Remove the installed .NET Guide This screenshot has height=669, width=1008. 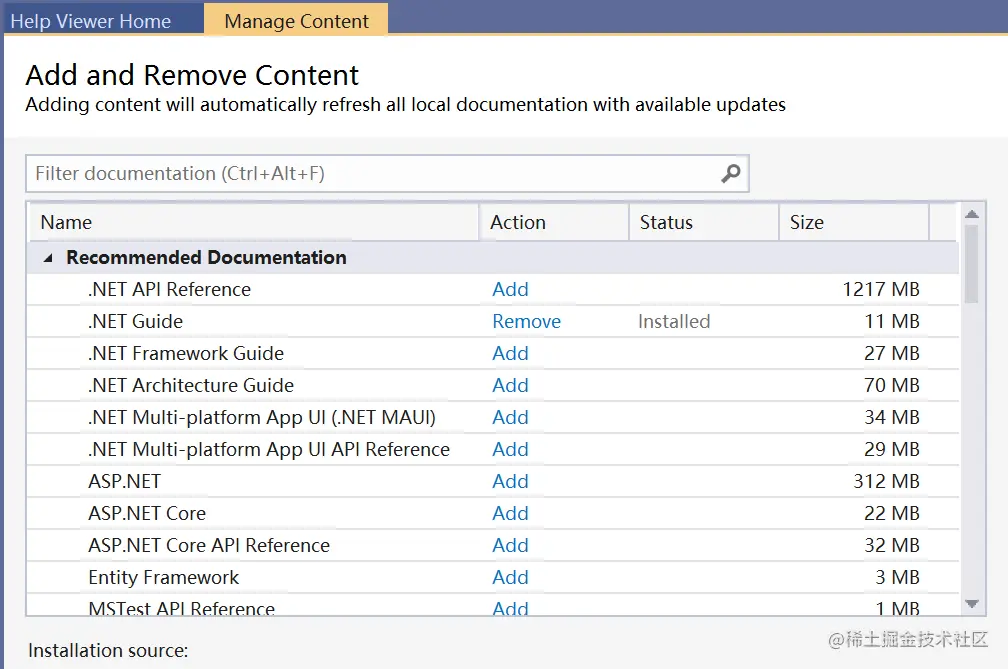[x=526, y=322]
